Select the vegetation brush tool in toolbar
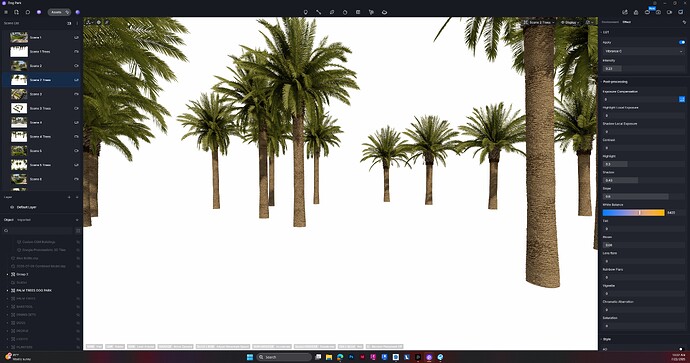Viewport: 690px width, 363px height. pos(371,12)
